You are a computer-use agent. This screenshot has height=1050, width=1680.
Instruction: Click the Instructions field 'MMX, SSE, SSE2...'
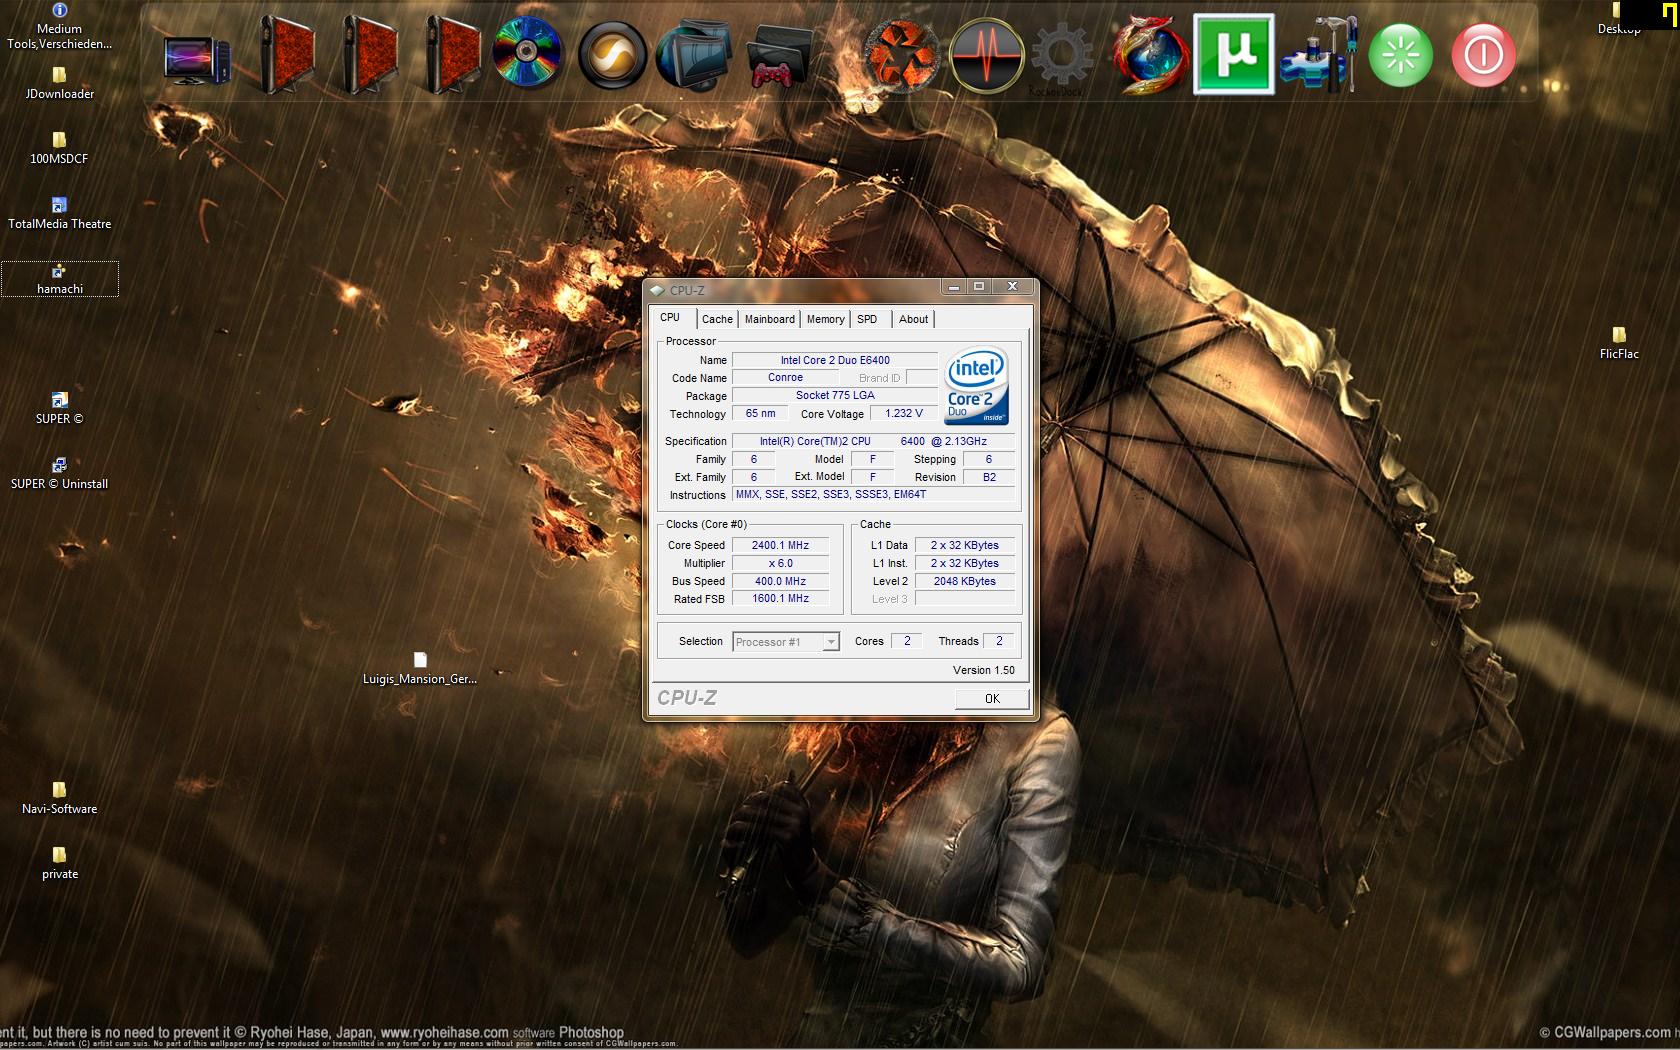click(x=873, y=495)
